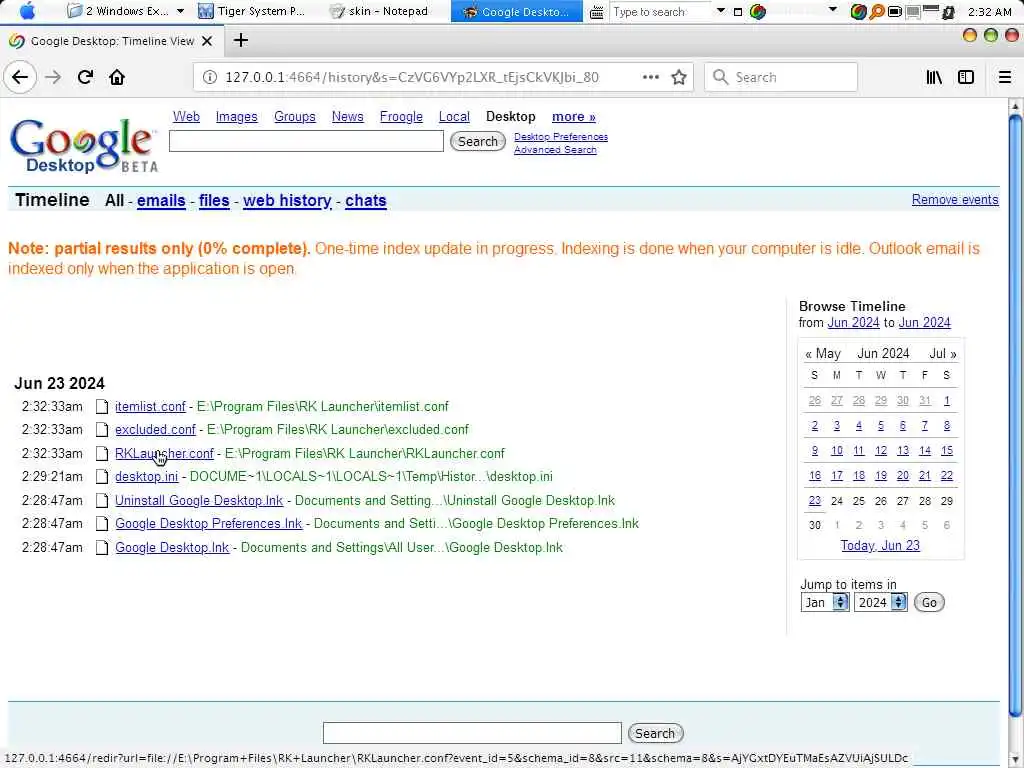1024x768 pixels.
Task: Focus the 'Type to search' deskbar field
Action: coord(660,11)
